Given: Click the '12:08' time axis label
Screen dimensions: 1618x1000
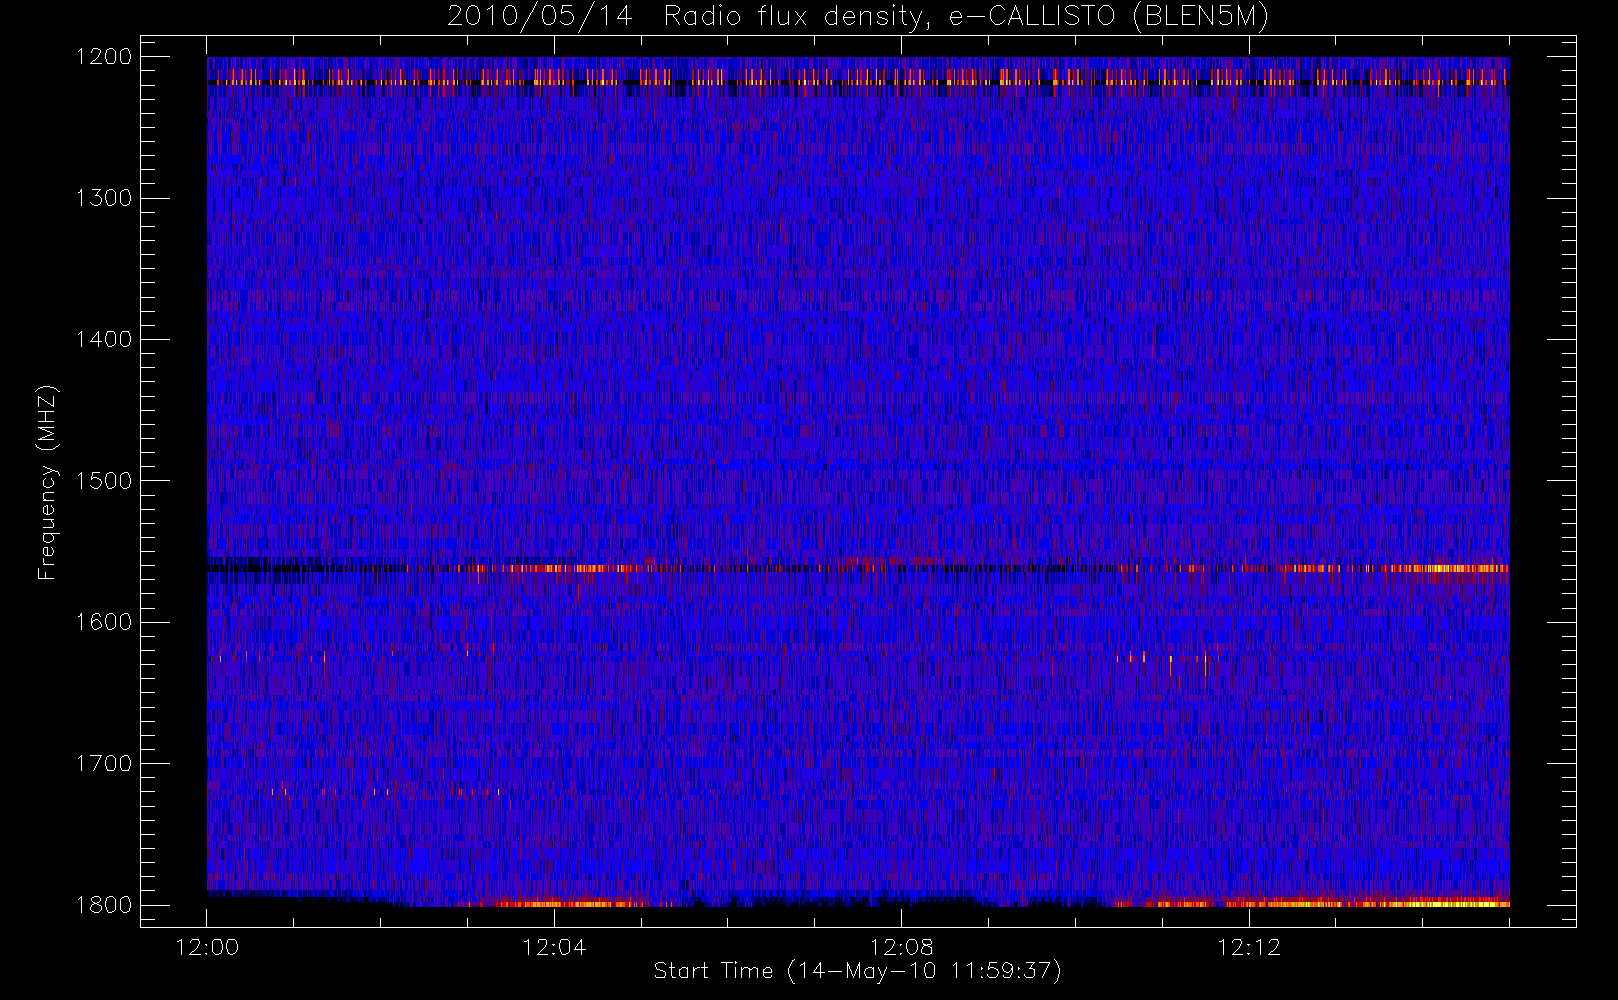Looking at the screenshot, I should click(901, 947).
